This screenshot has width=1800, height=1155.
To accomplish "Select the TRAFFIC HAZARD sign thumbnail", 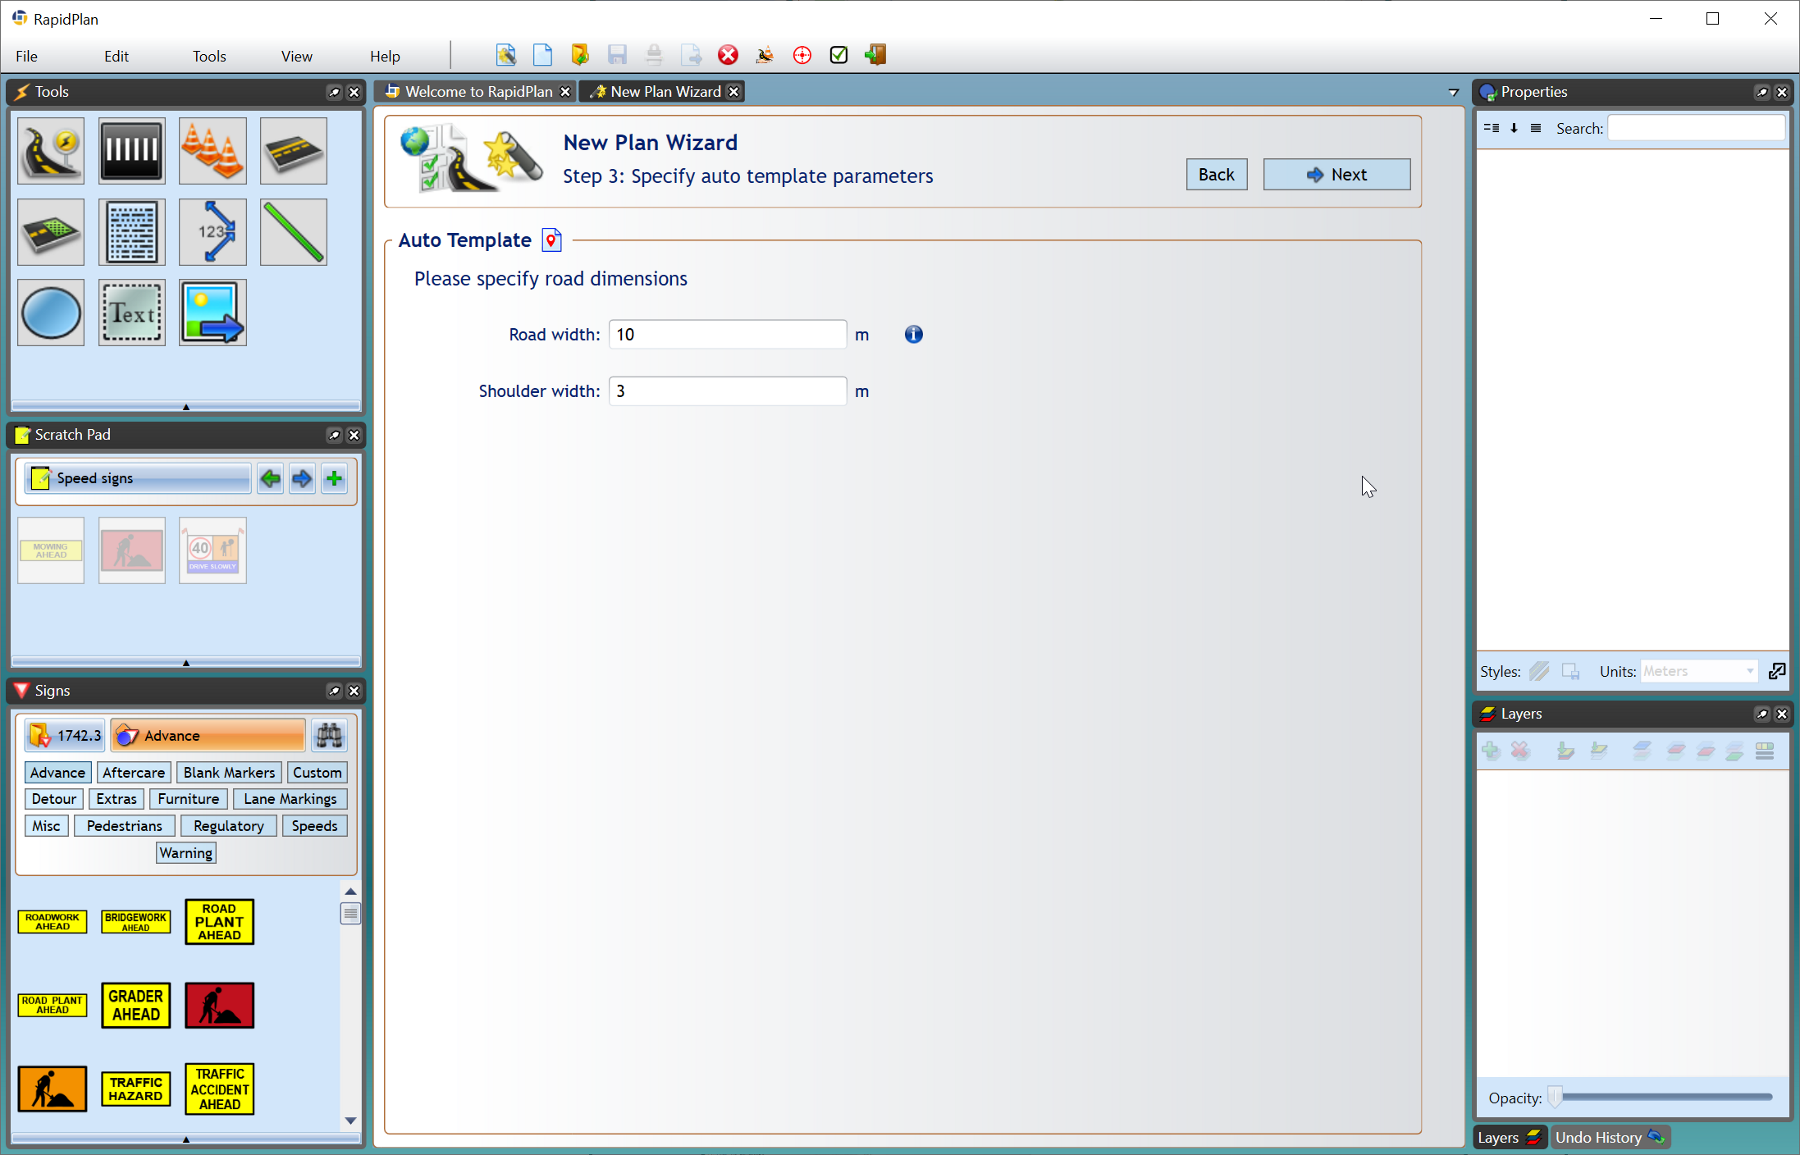I will (x=136, y=1089).
